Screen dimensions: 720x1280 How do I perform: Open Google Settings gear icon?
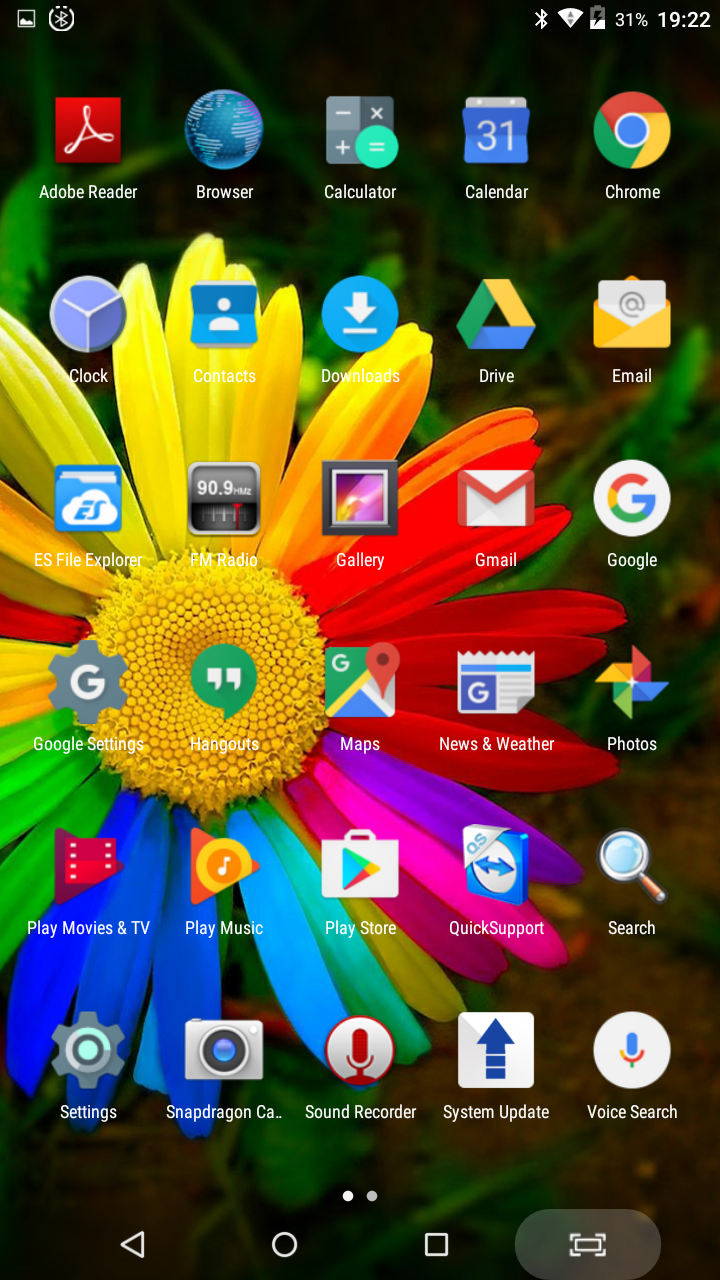(88, 683)
